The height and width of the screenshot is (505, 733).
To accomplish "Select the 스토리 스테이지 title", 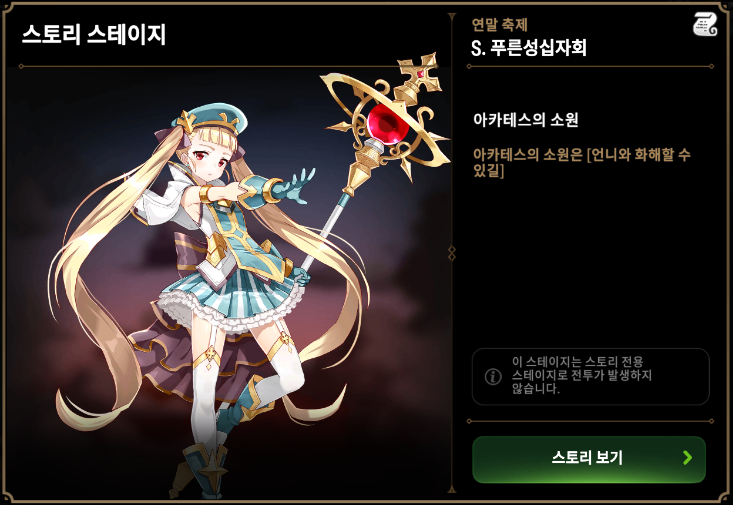I will [x=93, y=35].
